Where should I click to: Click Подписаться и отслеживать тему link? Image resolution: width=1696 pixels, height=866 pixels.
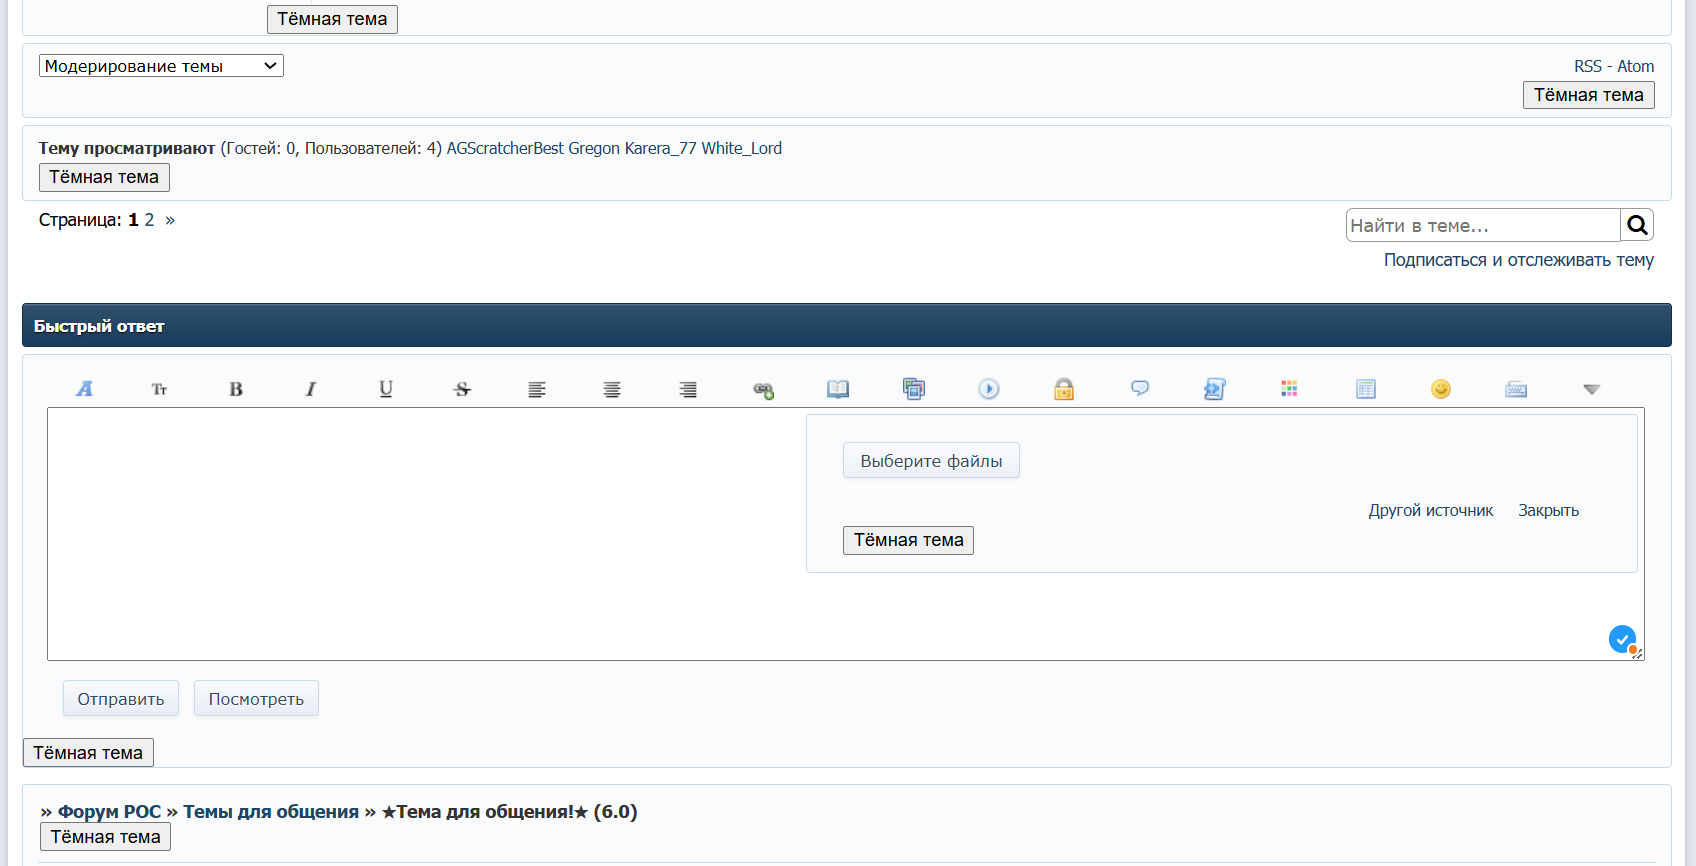click(1519, 260)
